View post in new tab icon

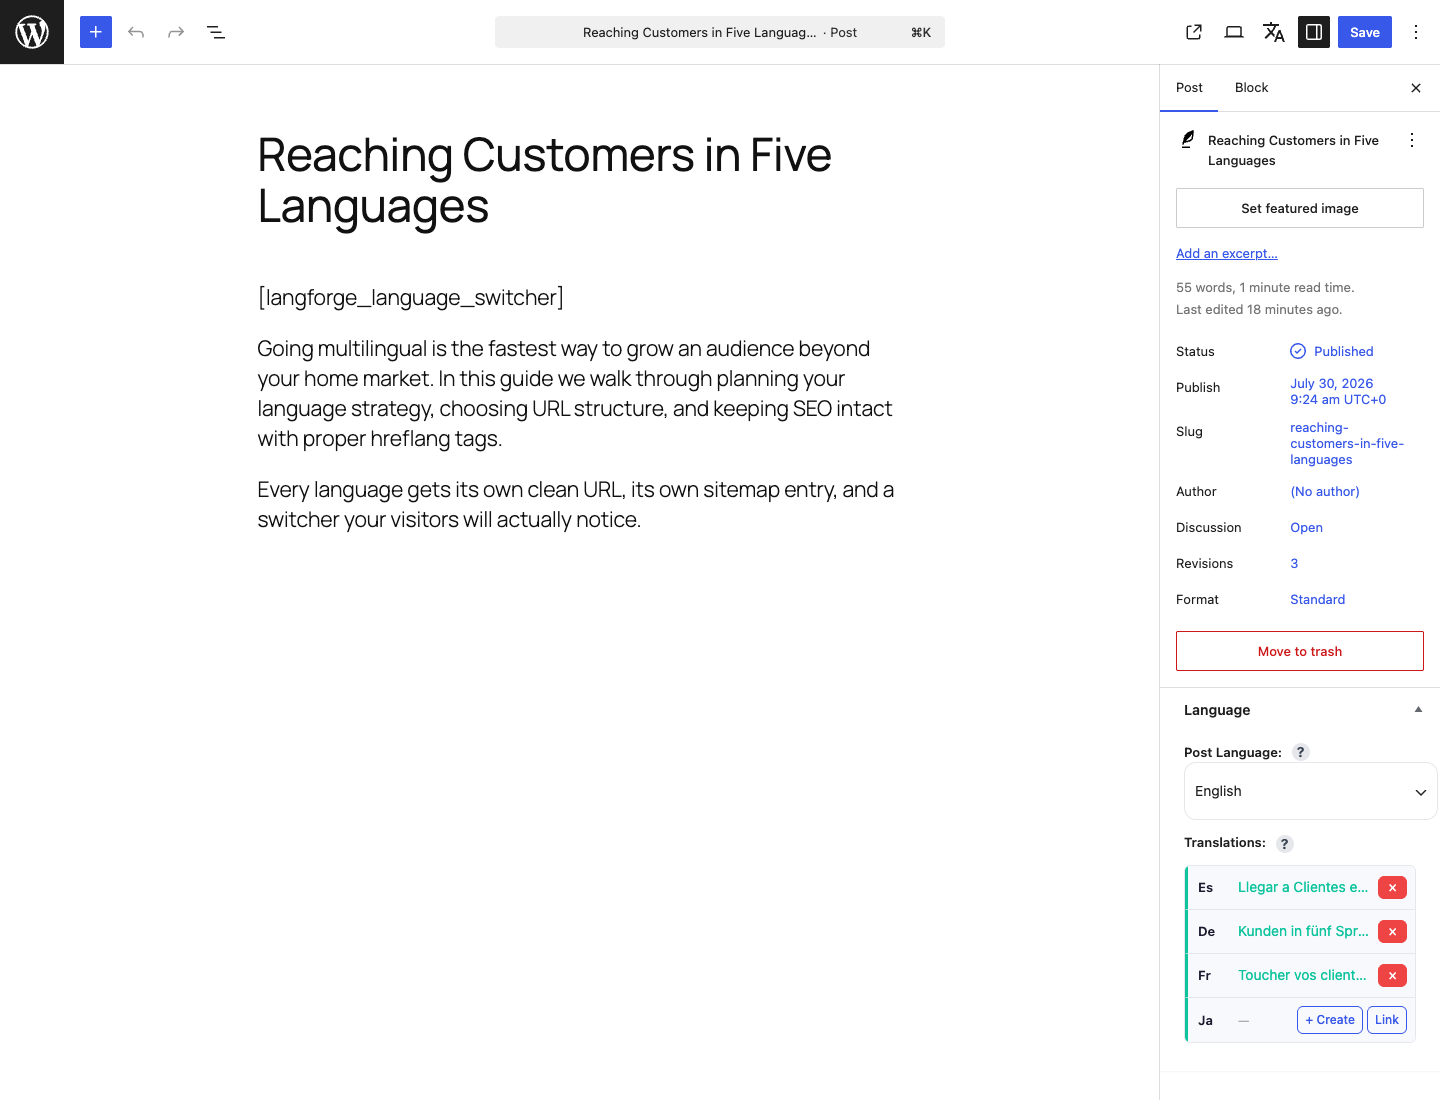[x=1194, y=32]
